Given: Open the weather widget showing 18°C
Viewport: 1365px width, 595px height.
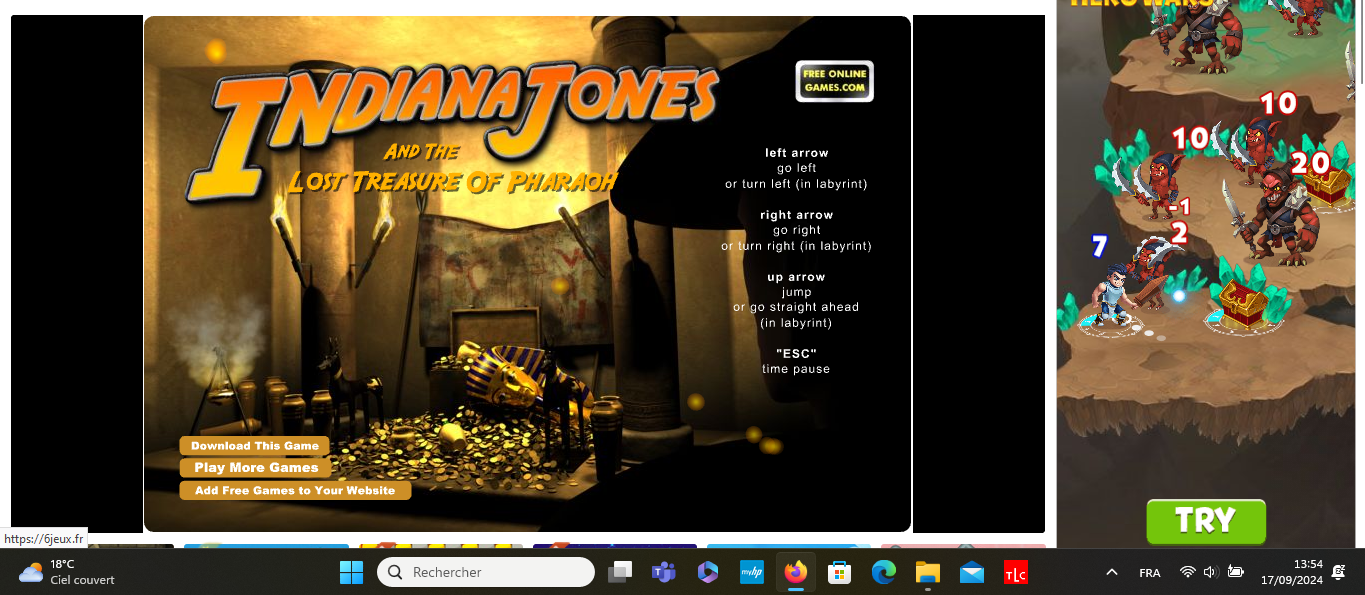Looking at the screenshot, I should click(x=67, y=572).
